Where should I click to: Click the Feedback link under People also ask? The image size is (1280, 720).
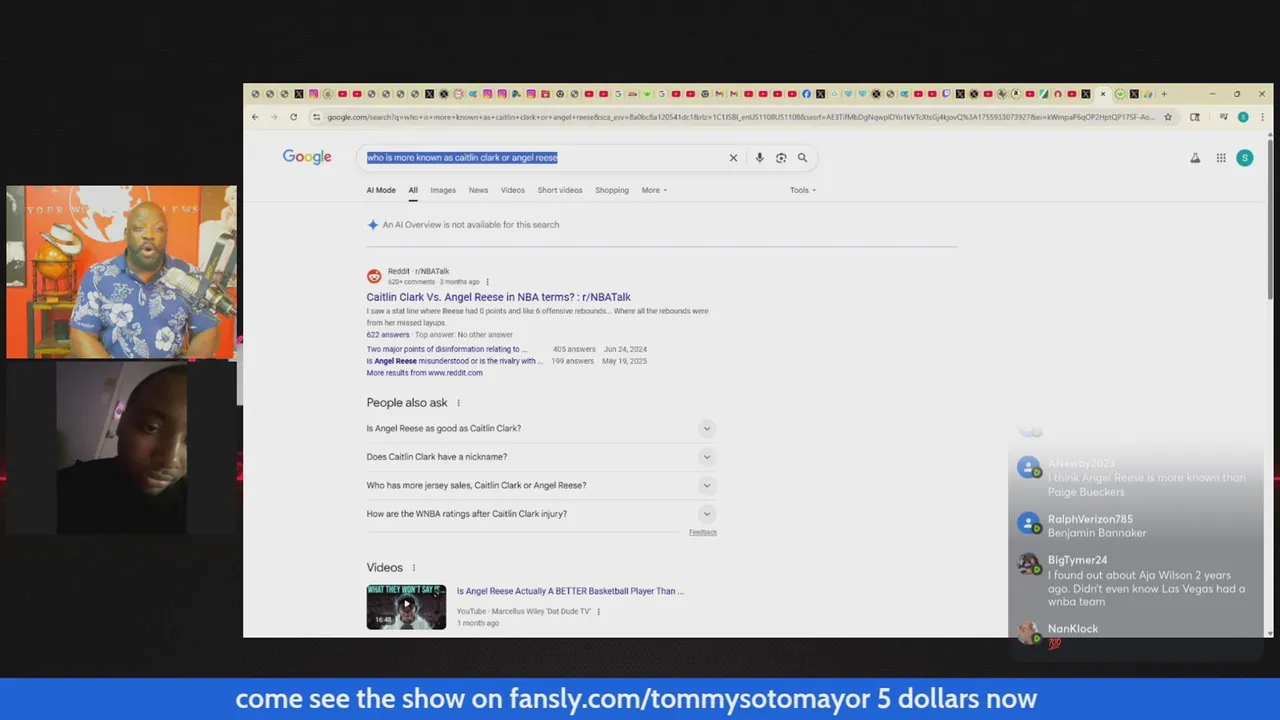(x=703, y=532)
